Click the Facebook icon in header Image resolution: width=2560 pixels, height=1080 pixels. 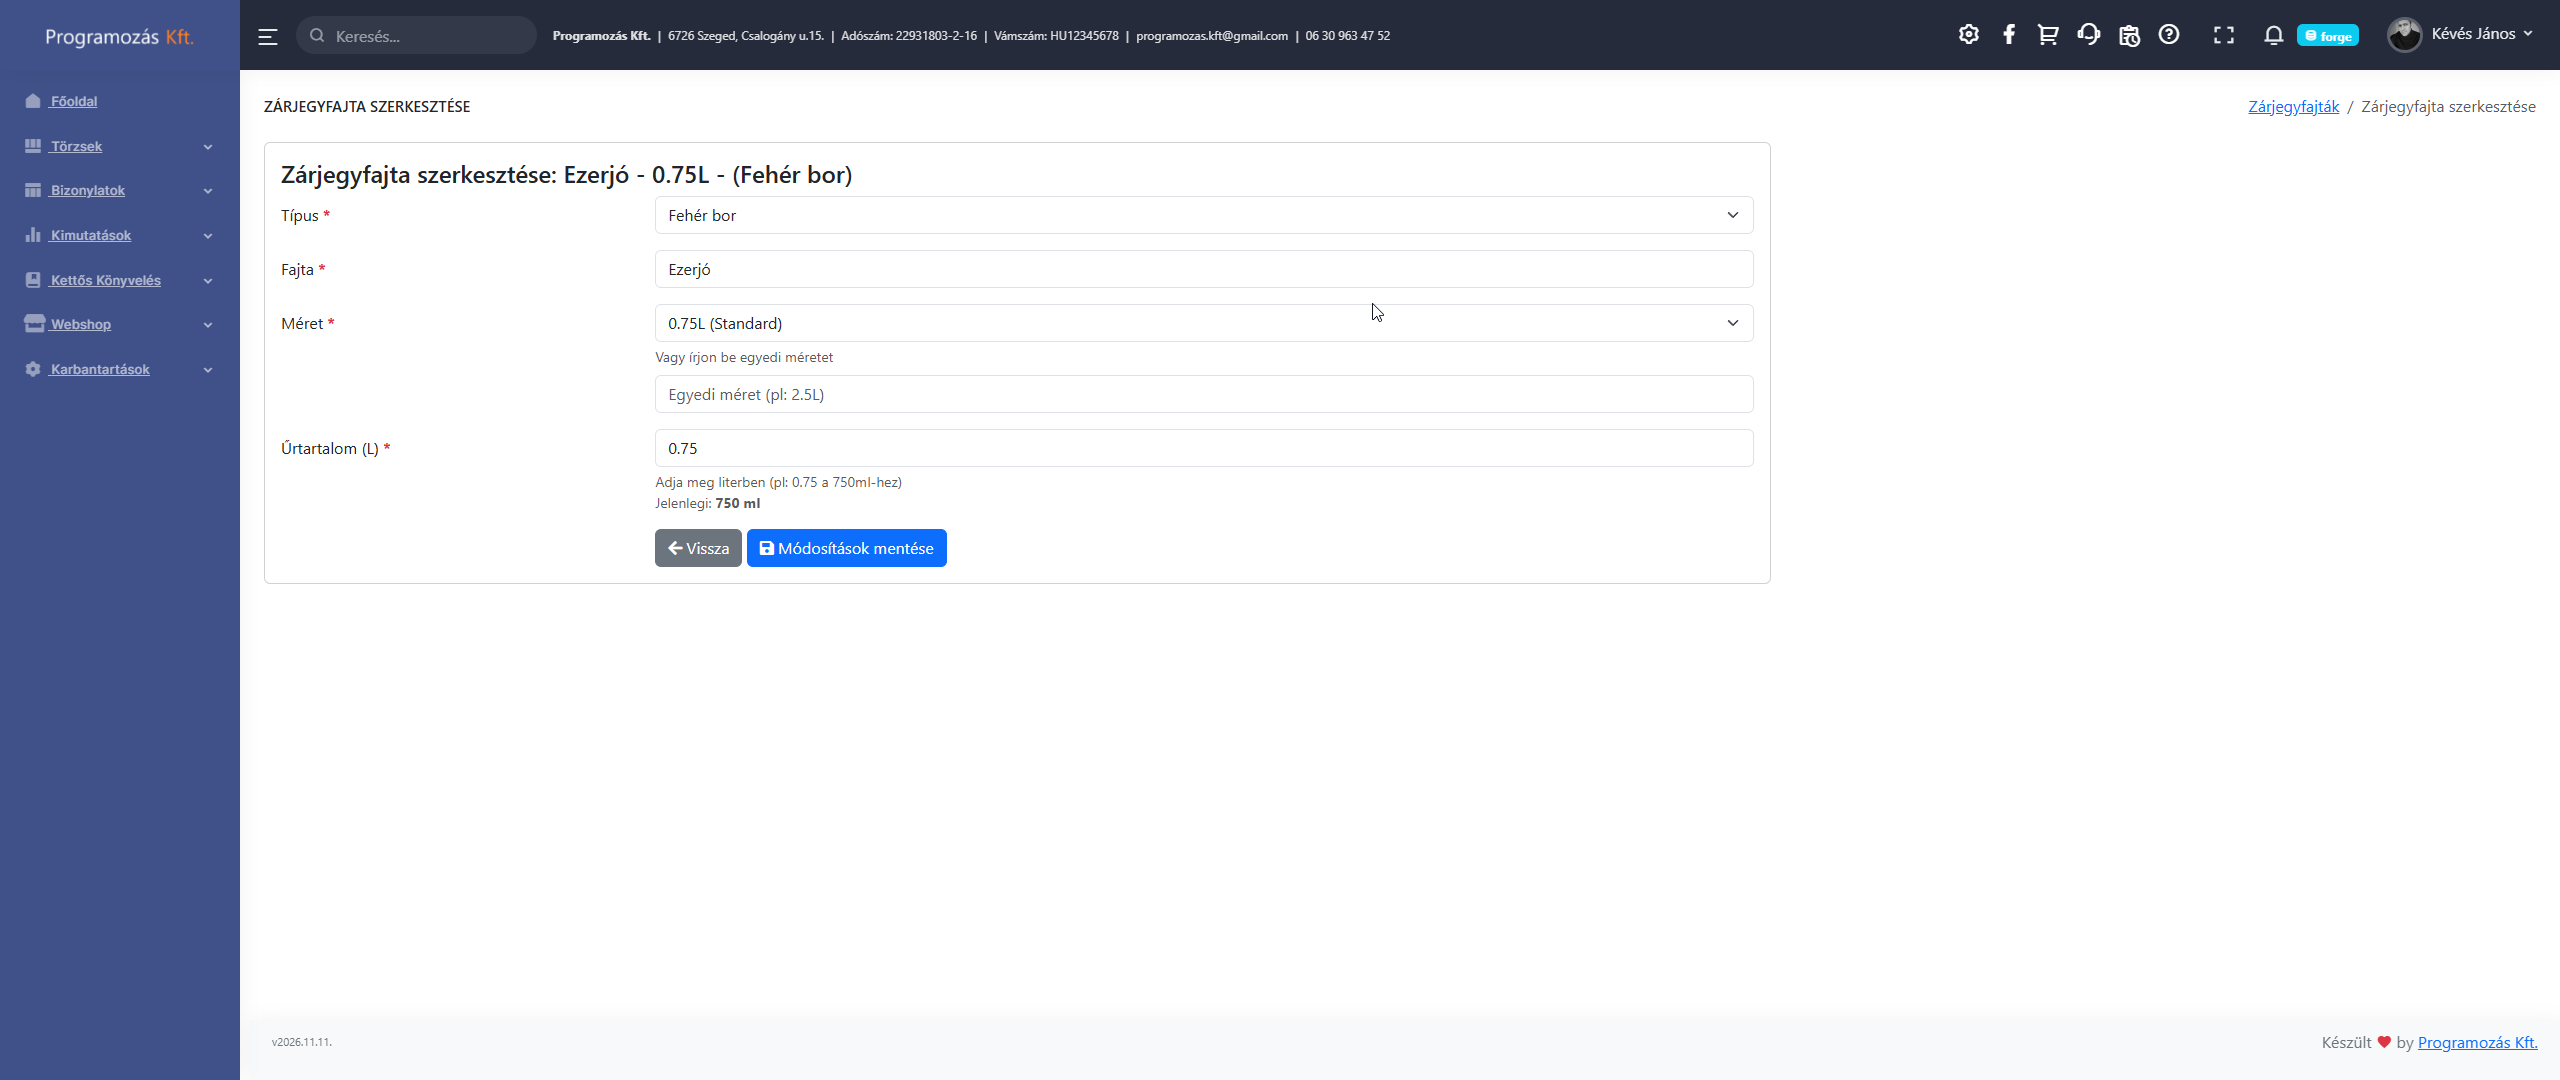pyautogui.click(x=2009, y=35)
